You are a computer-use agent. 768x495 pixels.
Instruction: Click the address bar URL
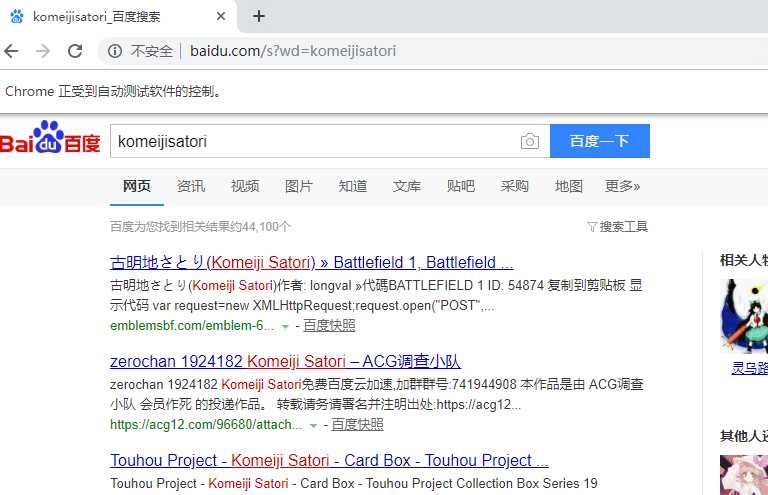pos(293,51)
